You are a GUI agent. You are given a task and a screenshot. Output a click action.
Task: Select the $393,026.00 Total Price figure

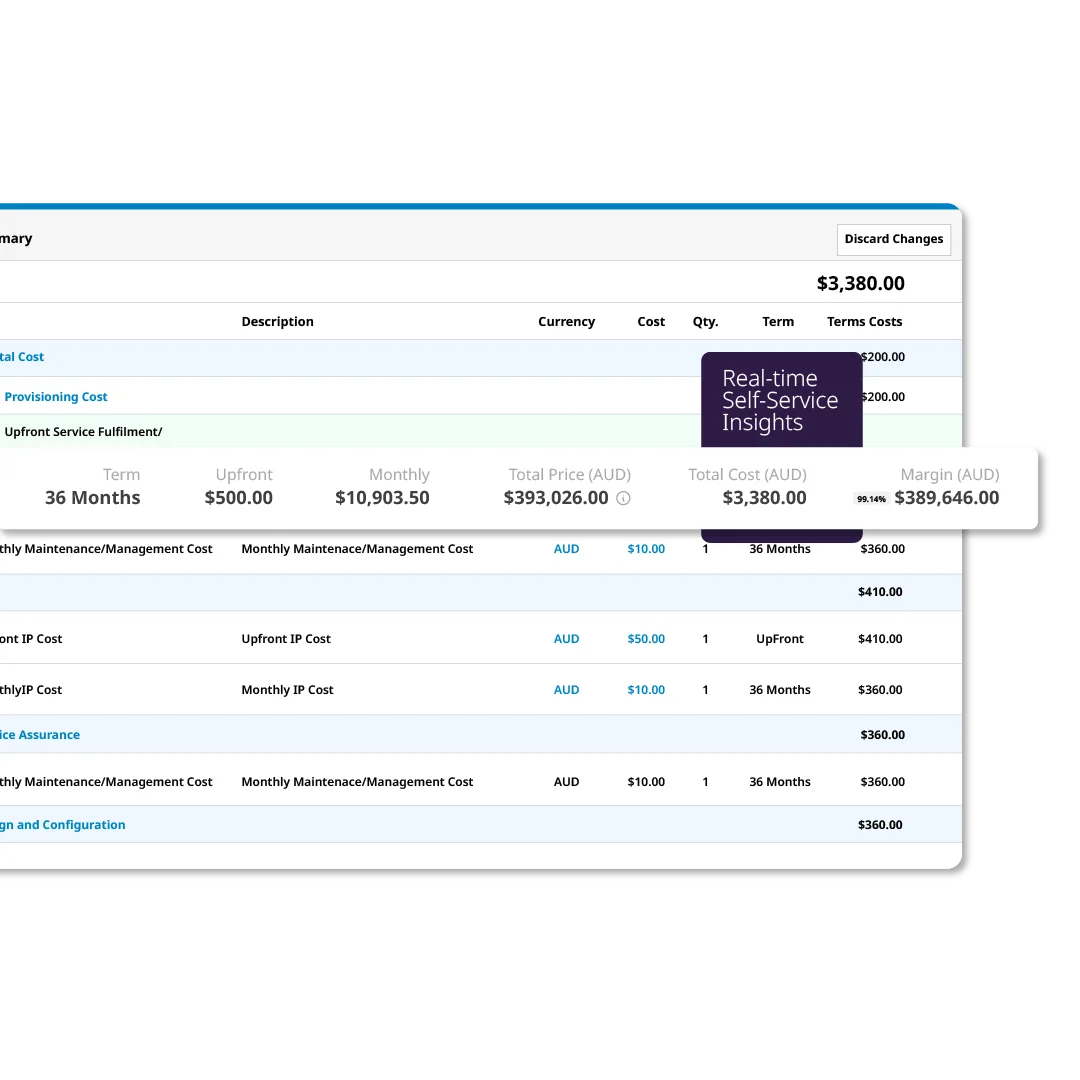pos(555,497)
